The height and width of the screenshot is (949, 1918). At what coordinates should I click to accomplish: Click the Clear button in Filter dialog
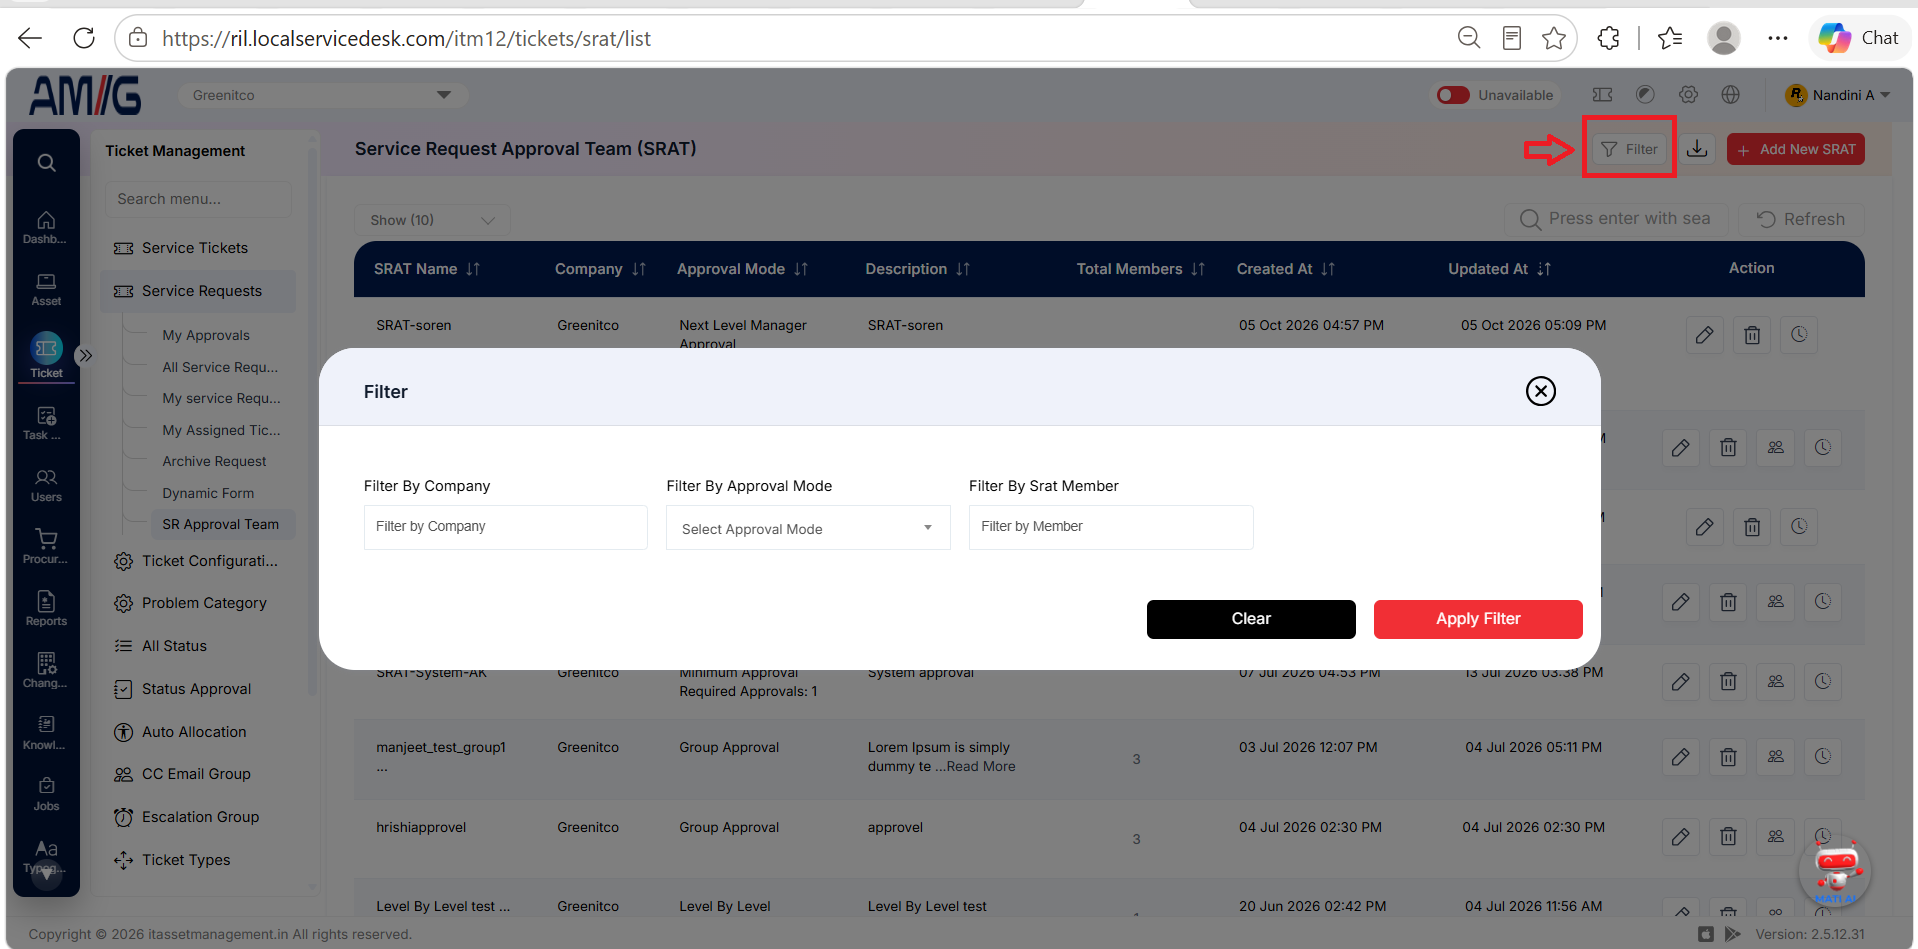click(1251, 619)
